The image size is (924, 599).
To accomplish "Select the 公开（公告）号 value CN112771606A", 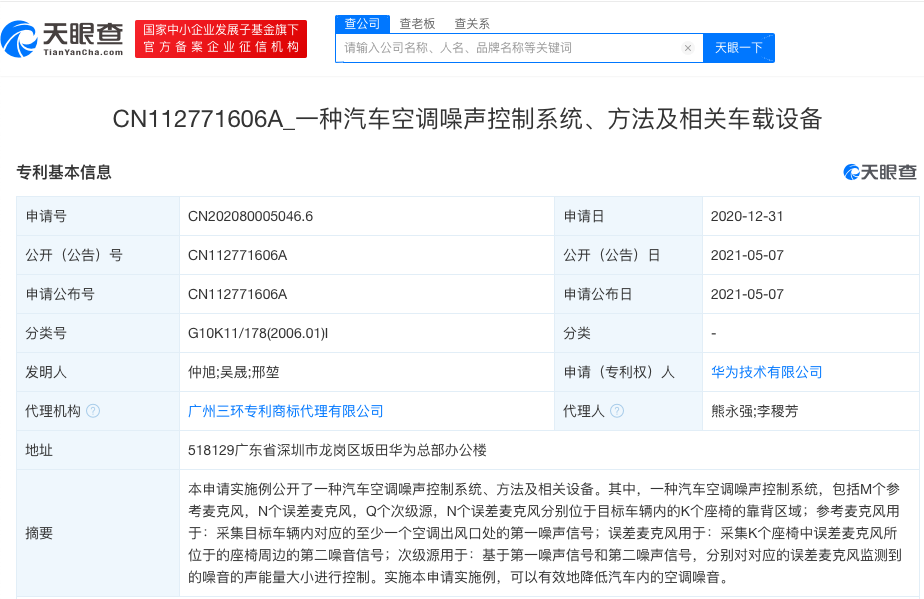I will 237,255.
